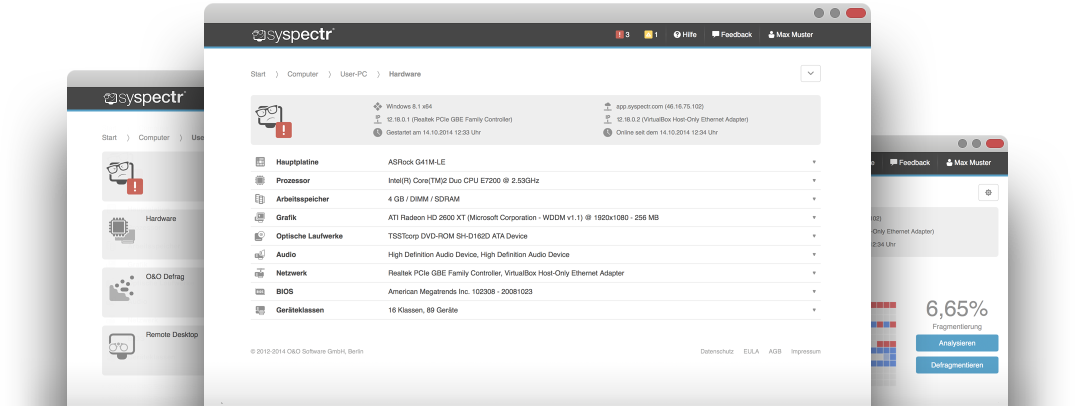
Task: Open the Max Muster user menu
Action: [x=790, y=35]
